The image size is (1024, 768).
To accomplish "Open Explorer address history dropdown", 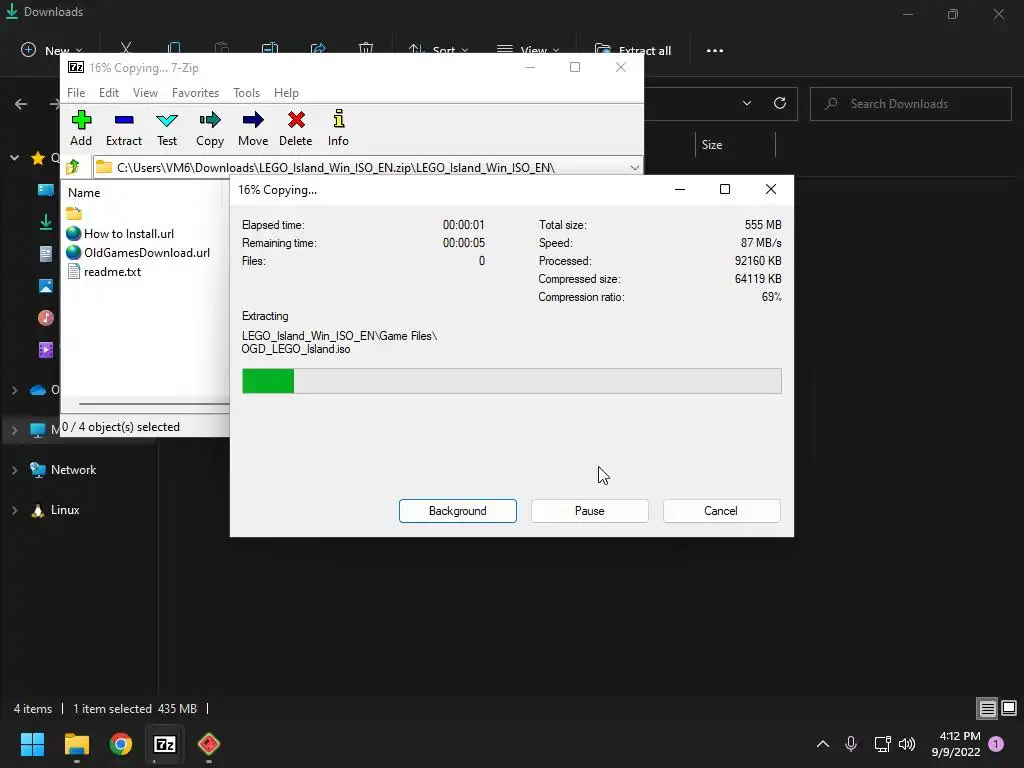I will [746, 103].
